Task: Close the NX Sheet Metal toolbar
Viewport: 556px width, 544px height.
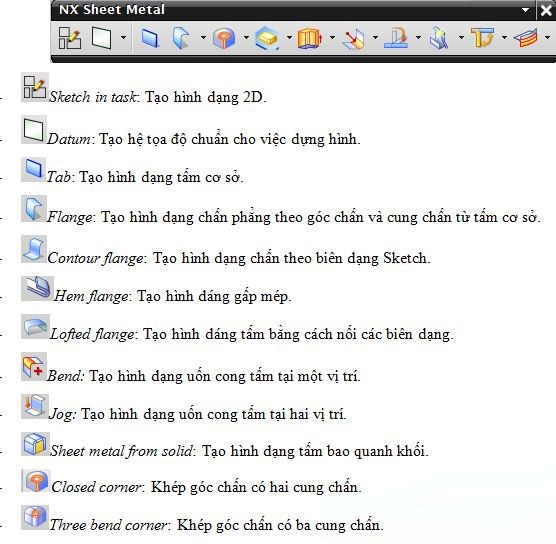Action: pos(546,10)
